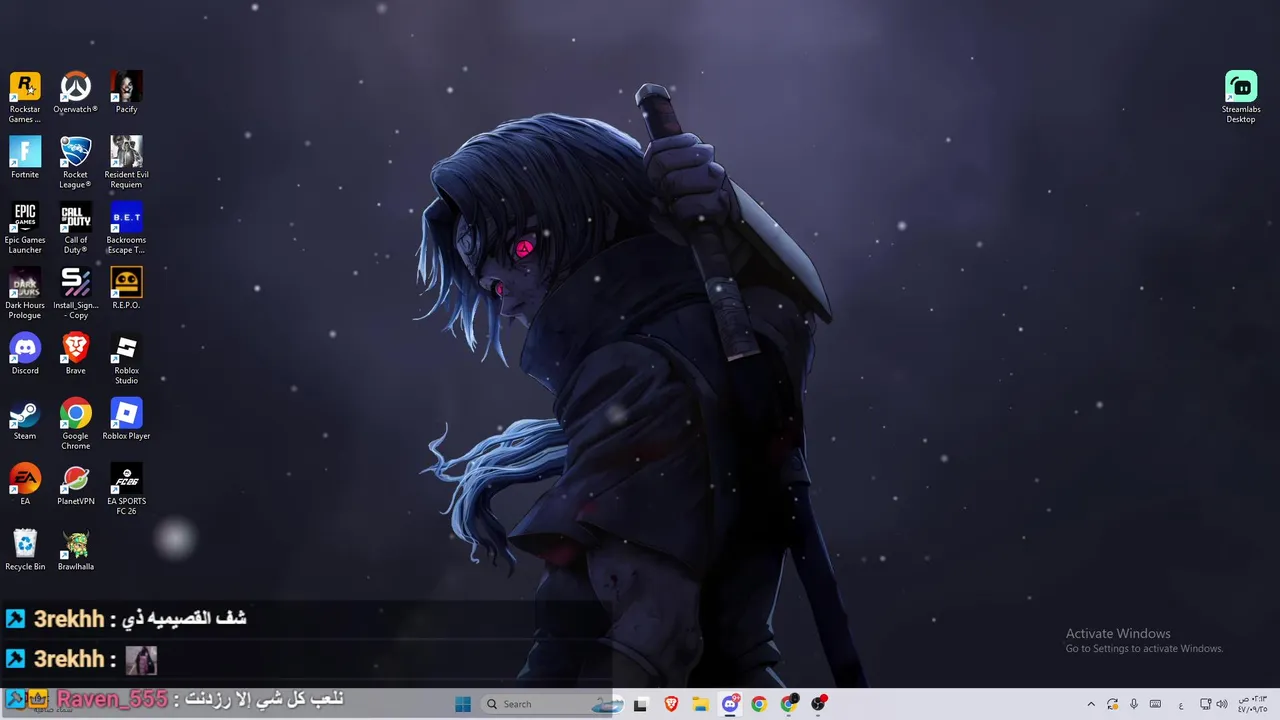Open the Brave browser taskbar icon
Image resolution: width=1280 pixels, height=720 pixels.
671,704
